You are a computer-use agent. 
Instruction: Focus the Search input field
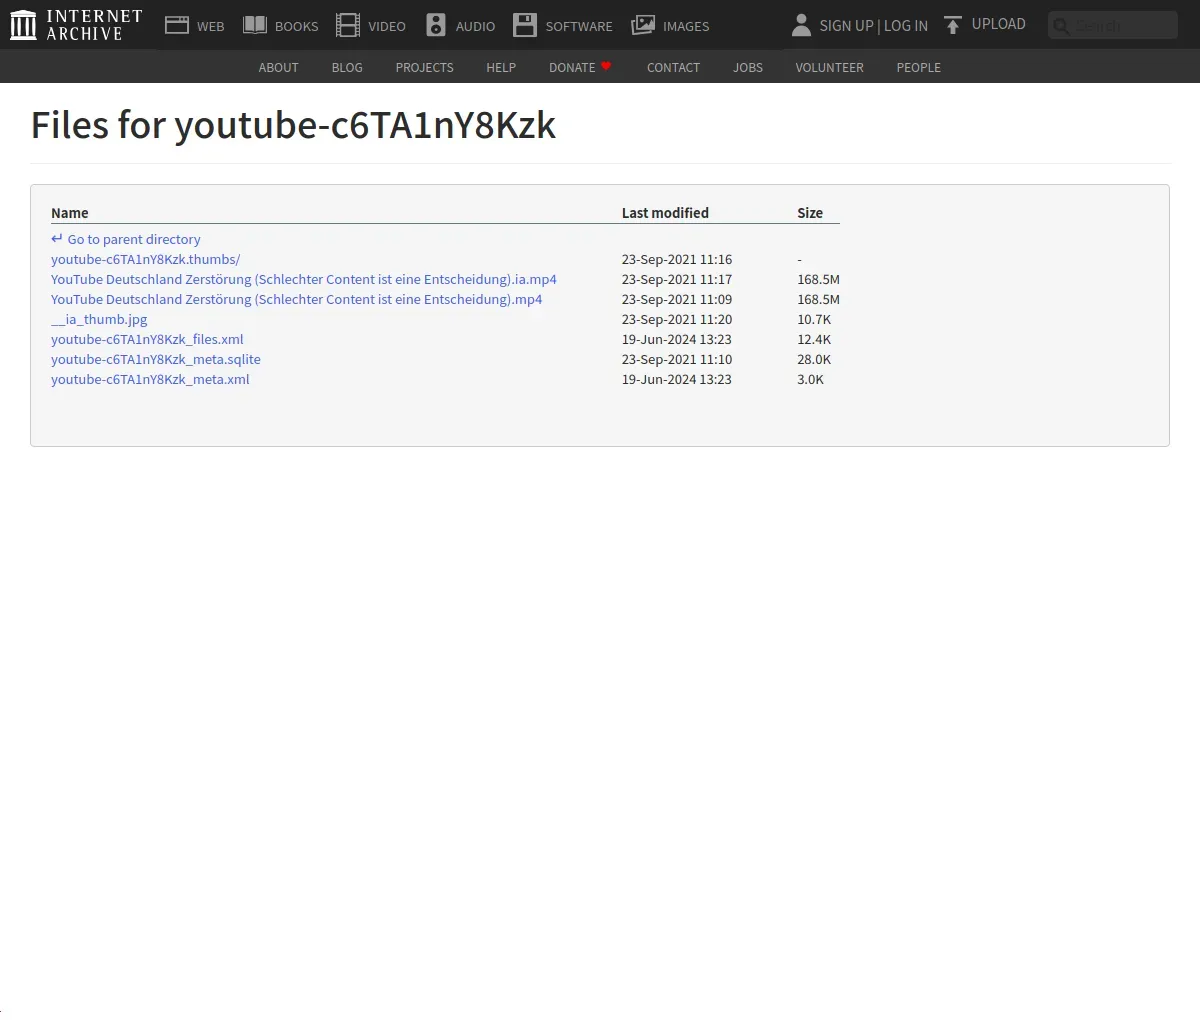click(x=1113, y=25)
